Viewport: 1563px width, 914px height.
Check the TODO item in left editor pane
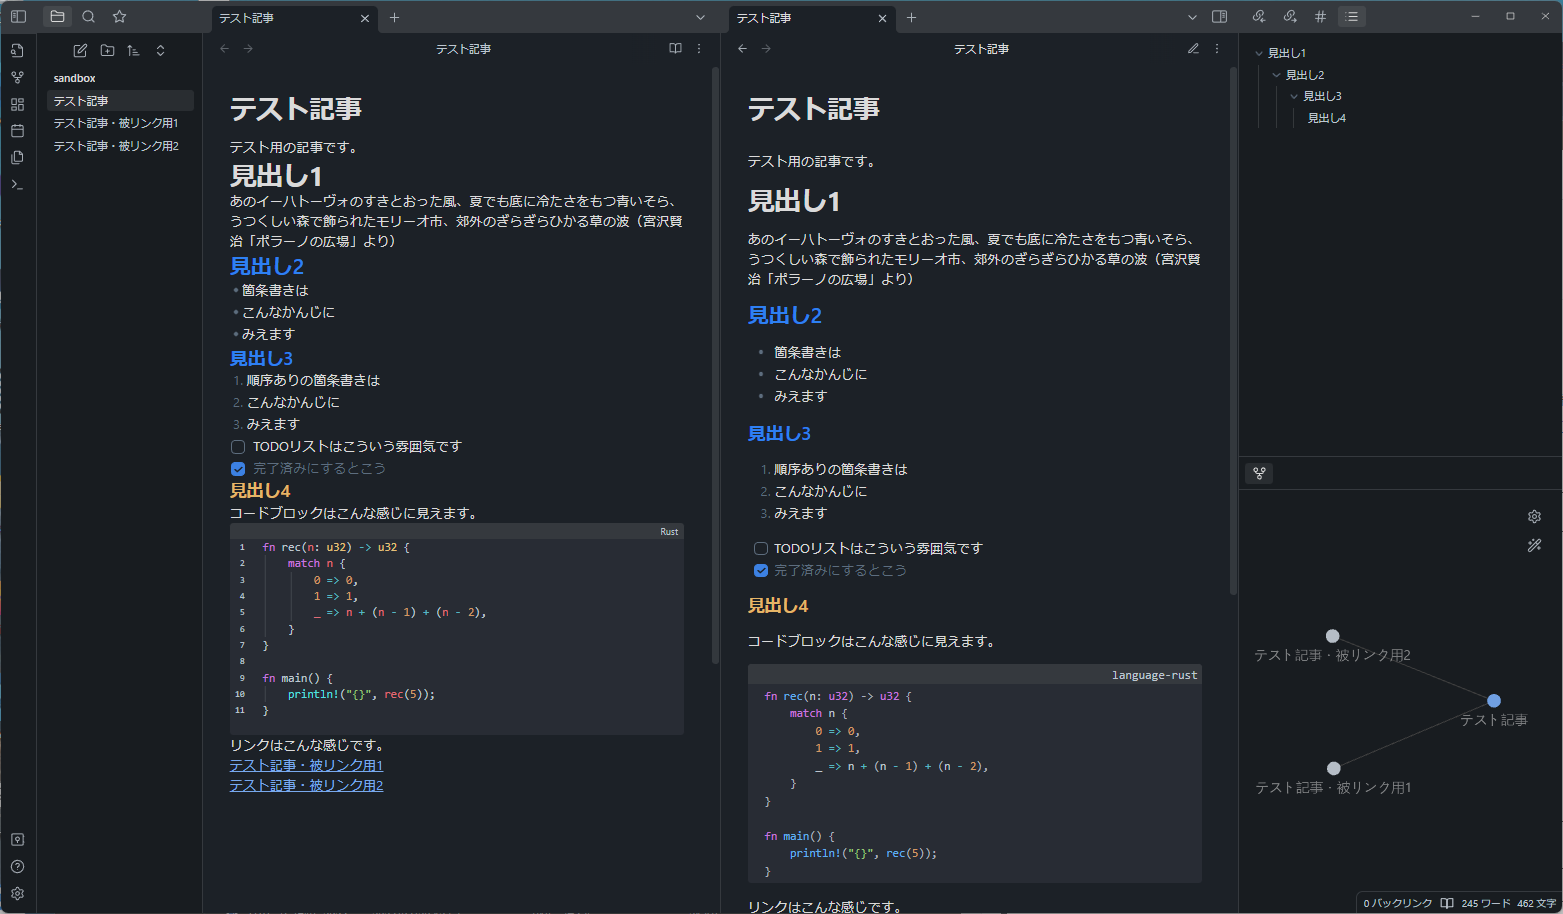coord(238,447)
